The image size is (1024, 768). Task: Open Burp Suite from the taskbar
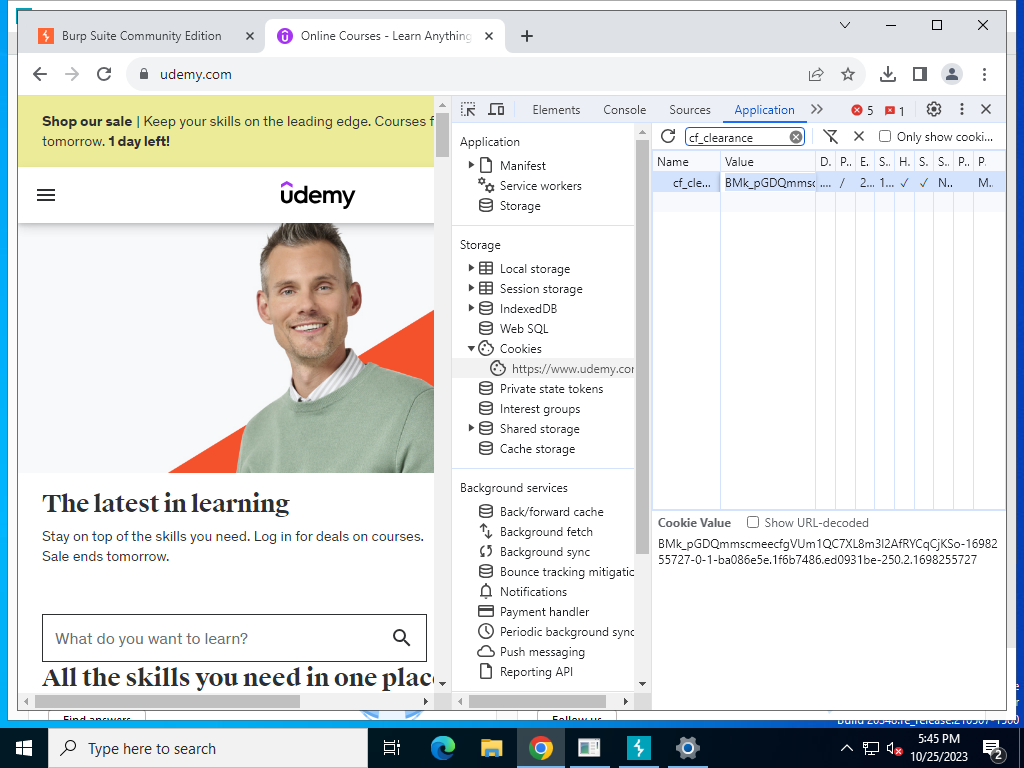point(638,748)
